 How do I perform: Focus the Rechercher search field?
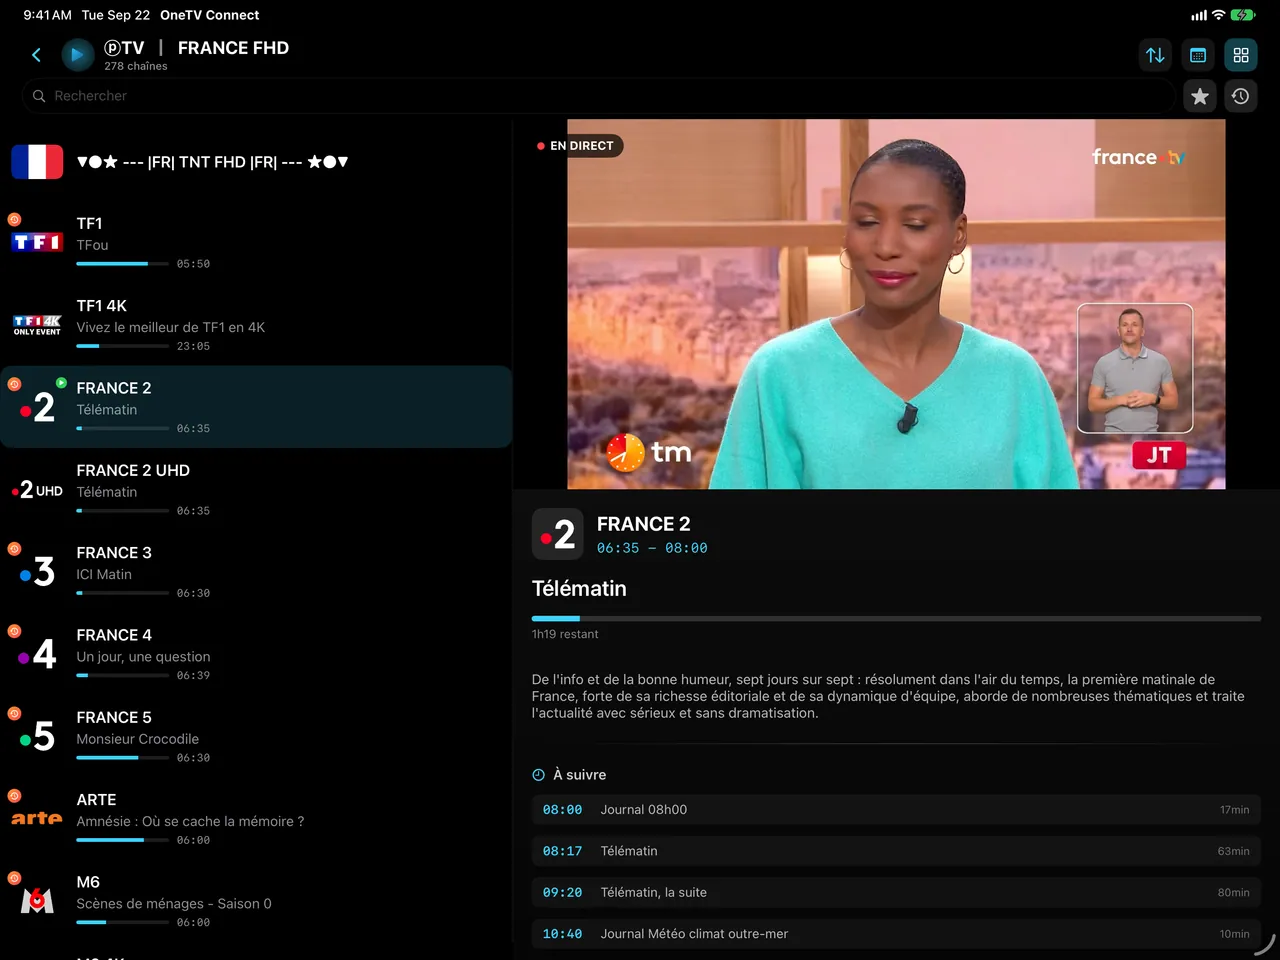point(598,96)
